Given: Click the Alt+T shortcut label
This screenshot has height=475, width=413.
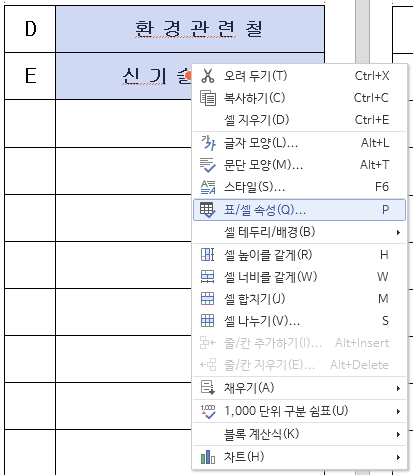Looking at the screenshot, I should tap(374, 165).
